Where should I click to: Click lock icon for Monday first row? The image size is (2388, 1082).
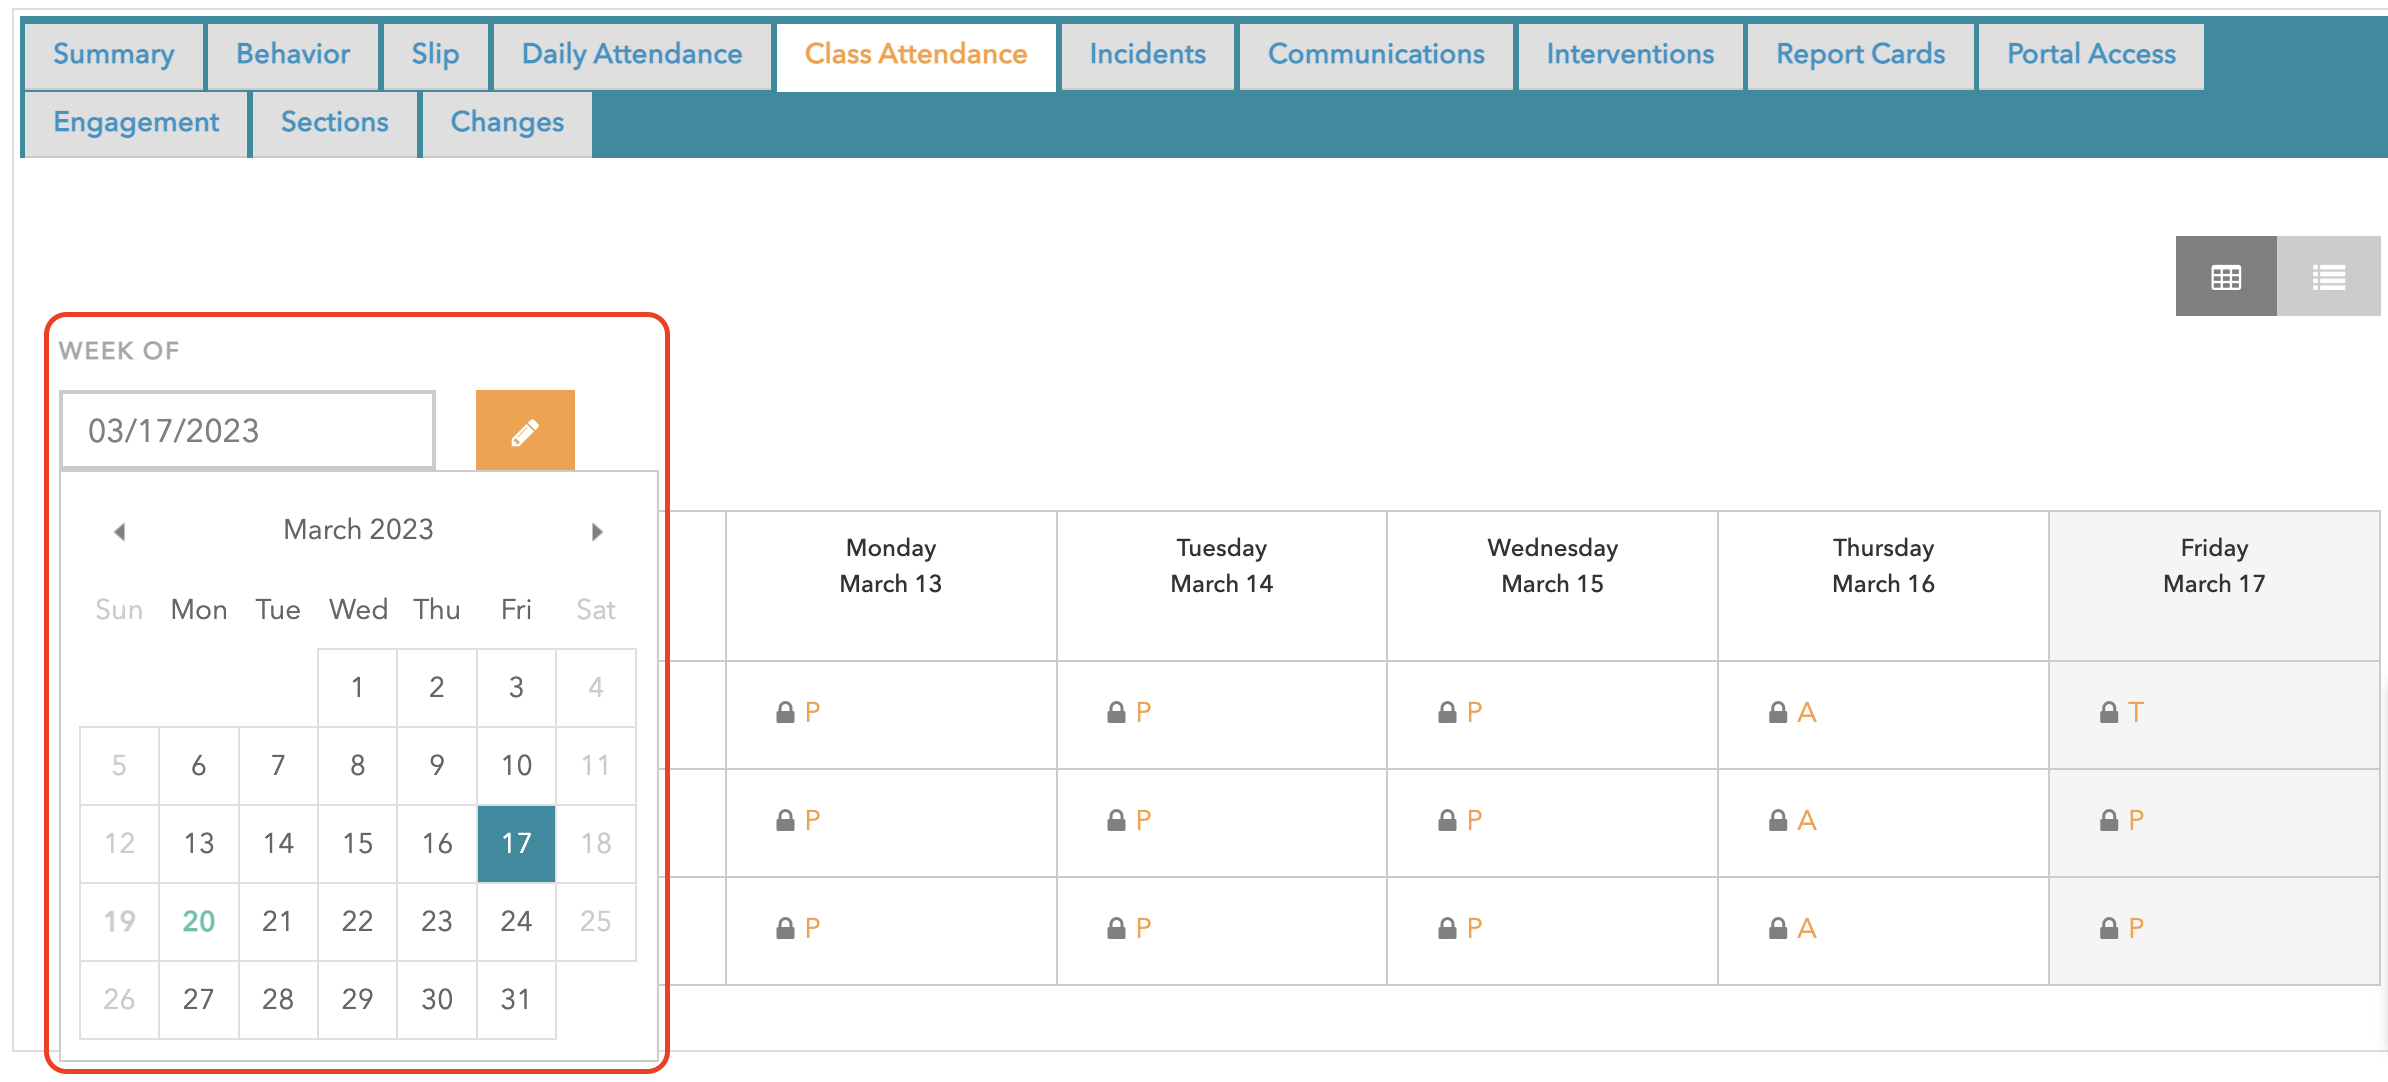pos(785,713)
